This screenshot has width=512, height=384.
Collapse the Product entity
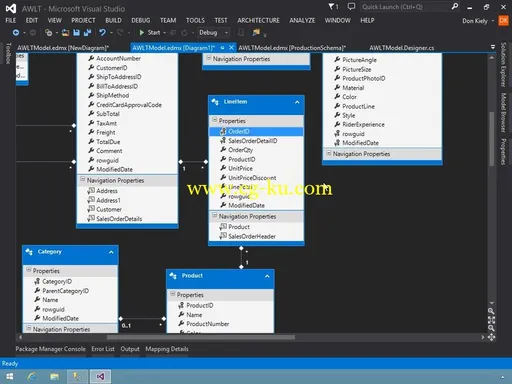click(267, 276)
